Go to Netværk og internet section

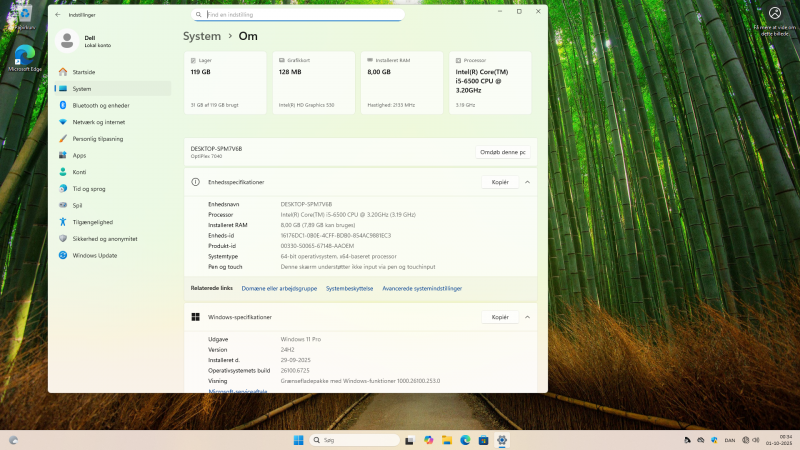coord(100,122)
